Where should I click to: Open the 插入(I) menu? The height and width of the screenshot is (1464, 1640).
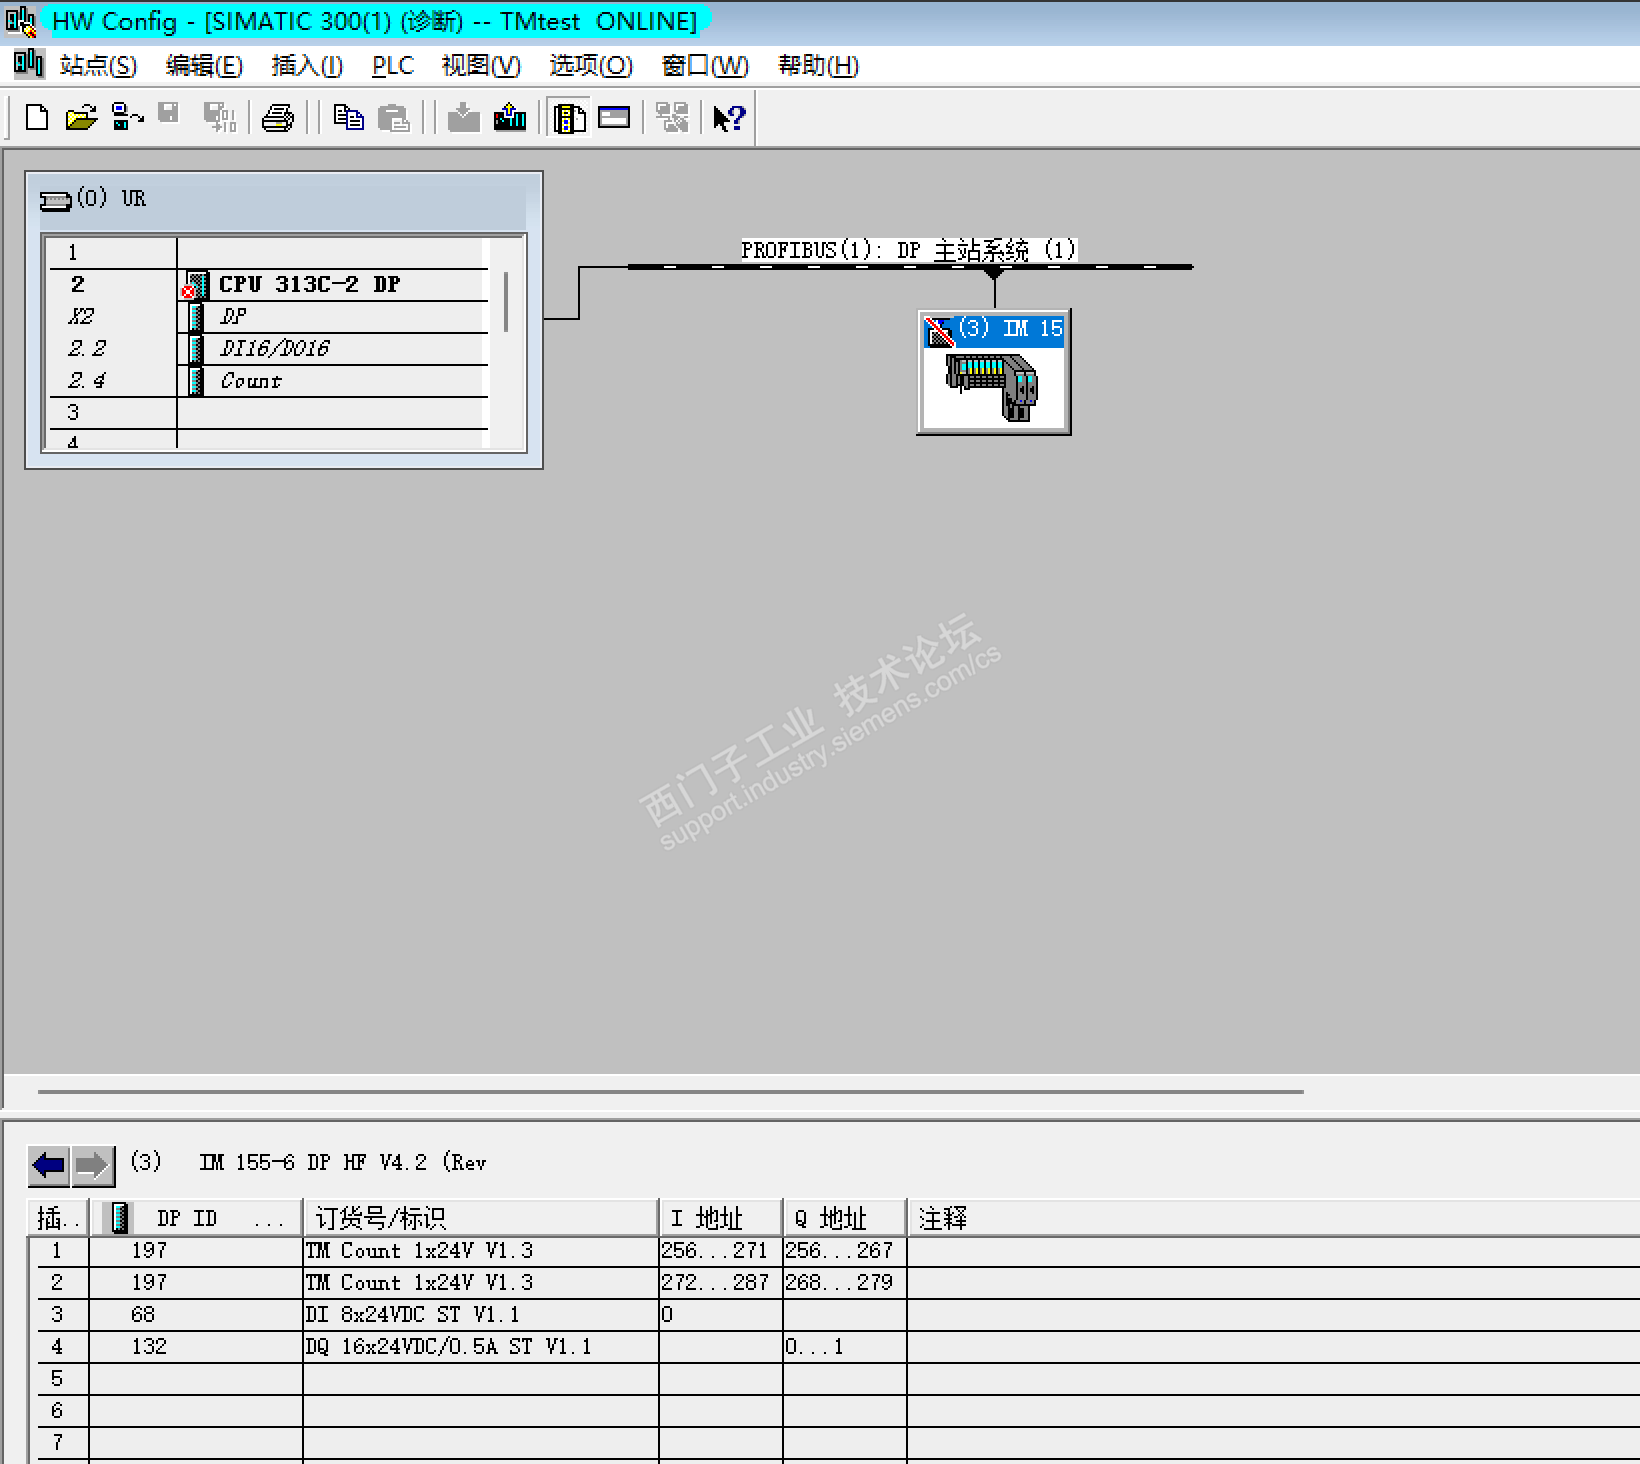(307, 65)
